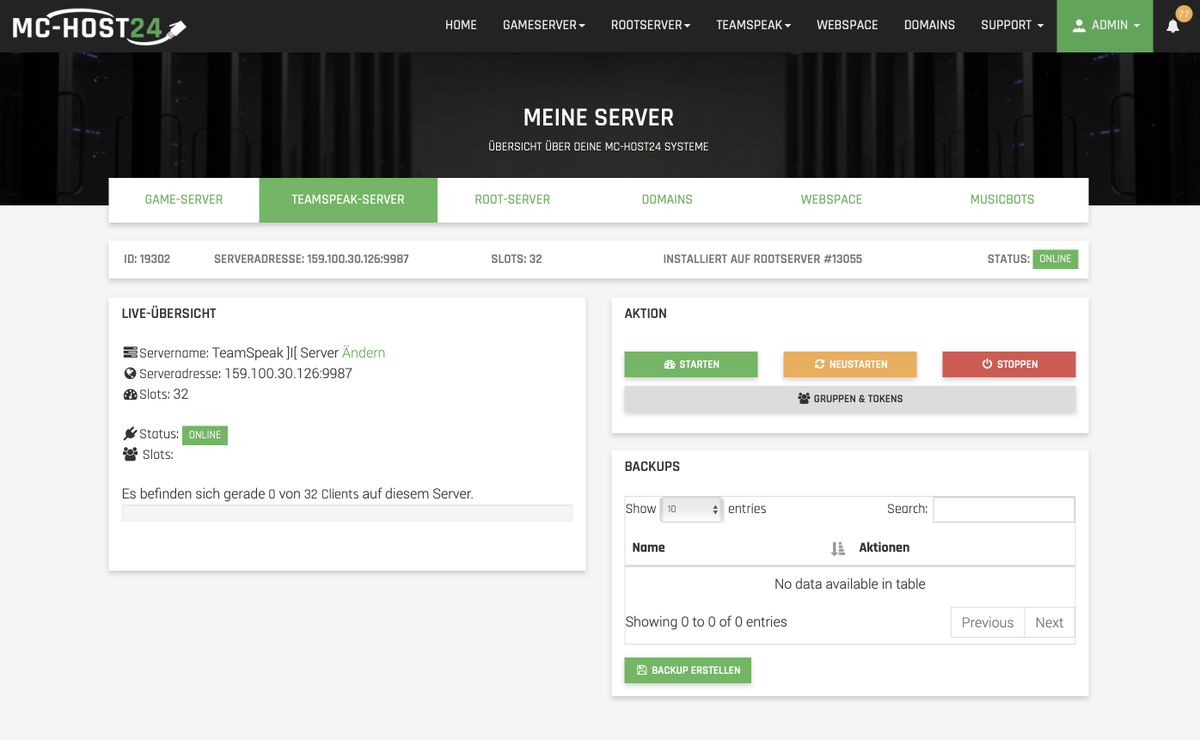Create a backup with Backup Erstellen
The image size is (1200, 740).
click(688, 670)
